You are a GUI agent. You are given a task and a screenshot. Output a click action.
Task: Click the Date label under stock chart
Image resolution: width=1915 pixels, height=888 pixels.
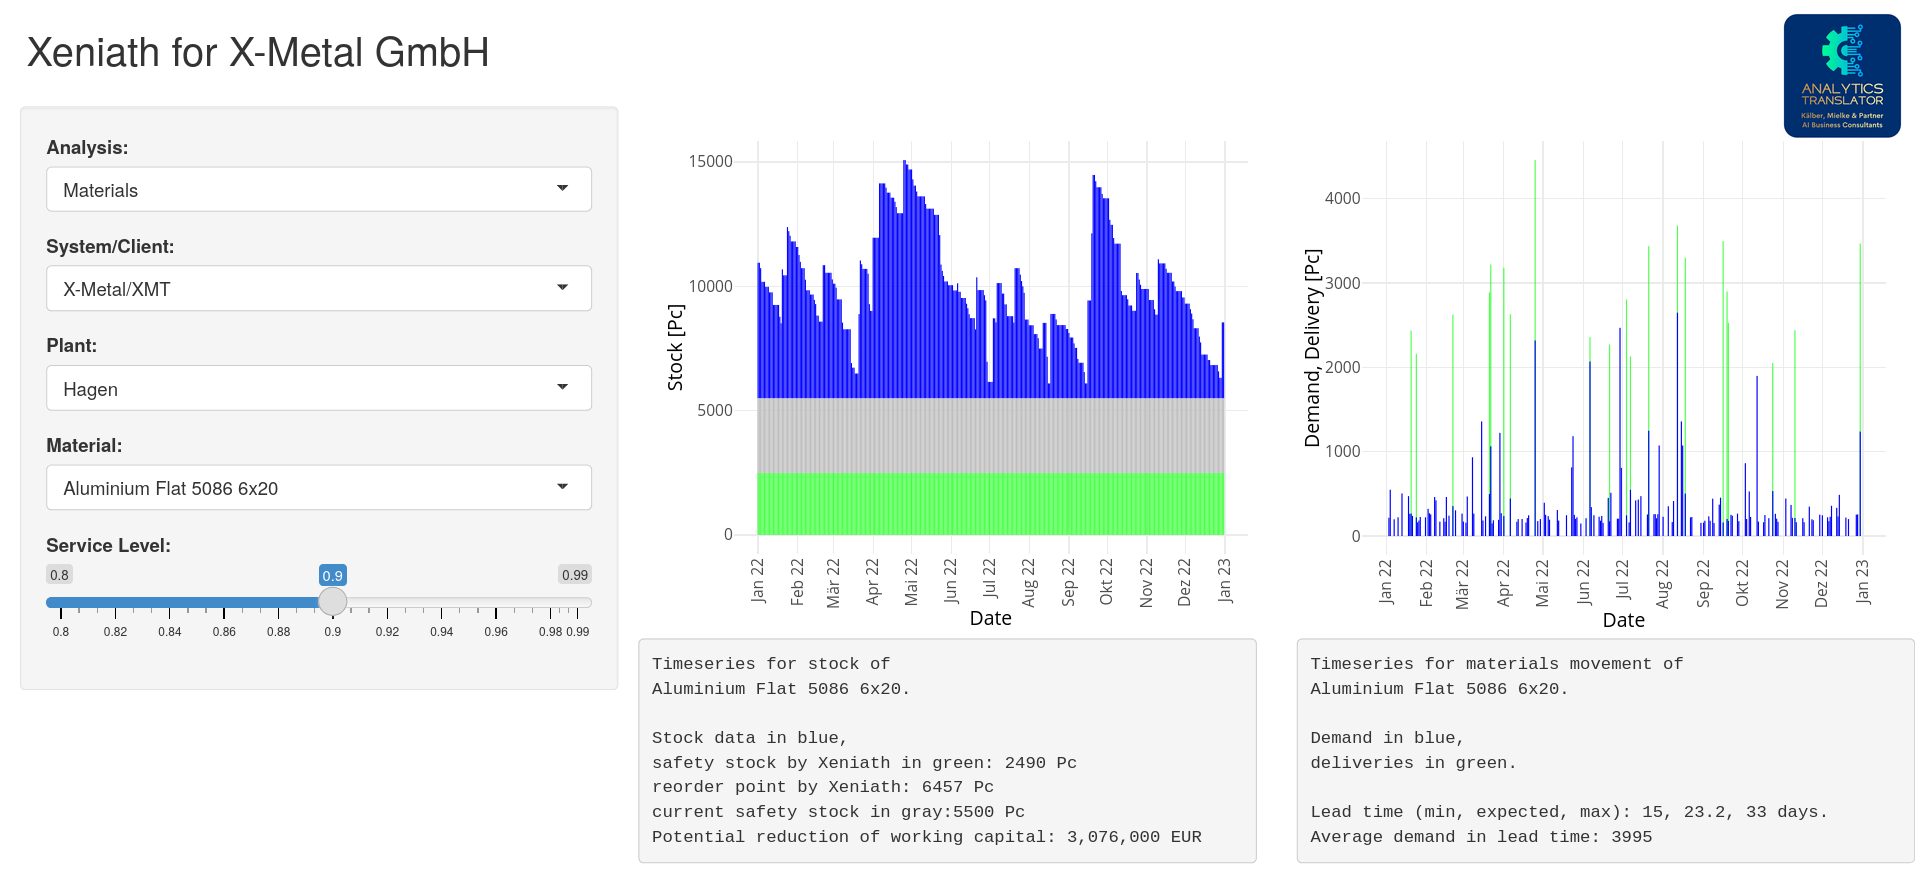pos(991,619)
